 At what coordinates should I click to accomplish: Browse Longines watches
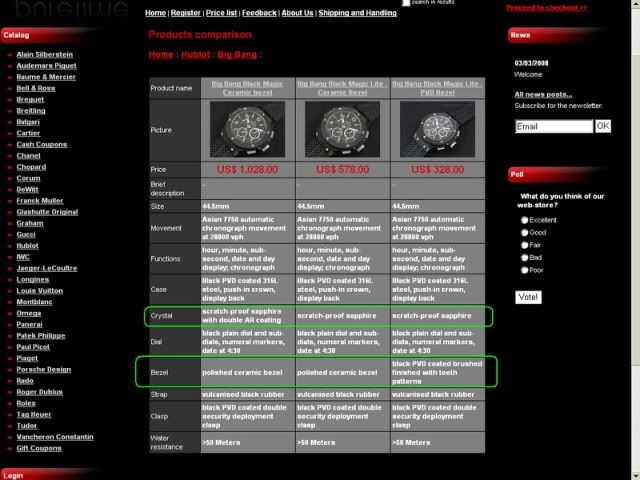(x=33, y=279)
